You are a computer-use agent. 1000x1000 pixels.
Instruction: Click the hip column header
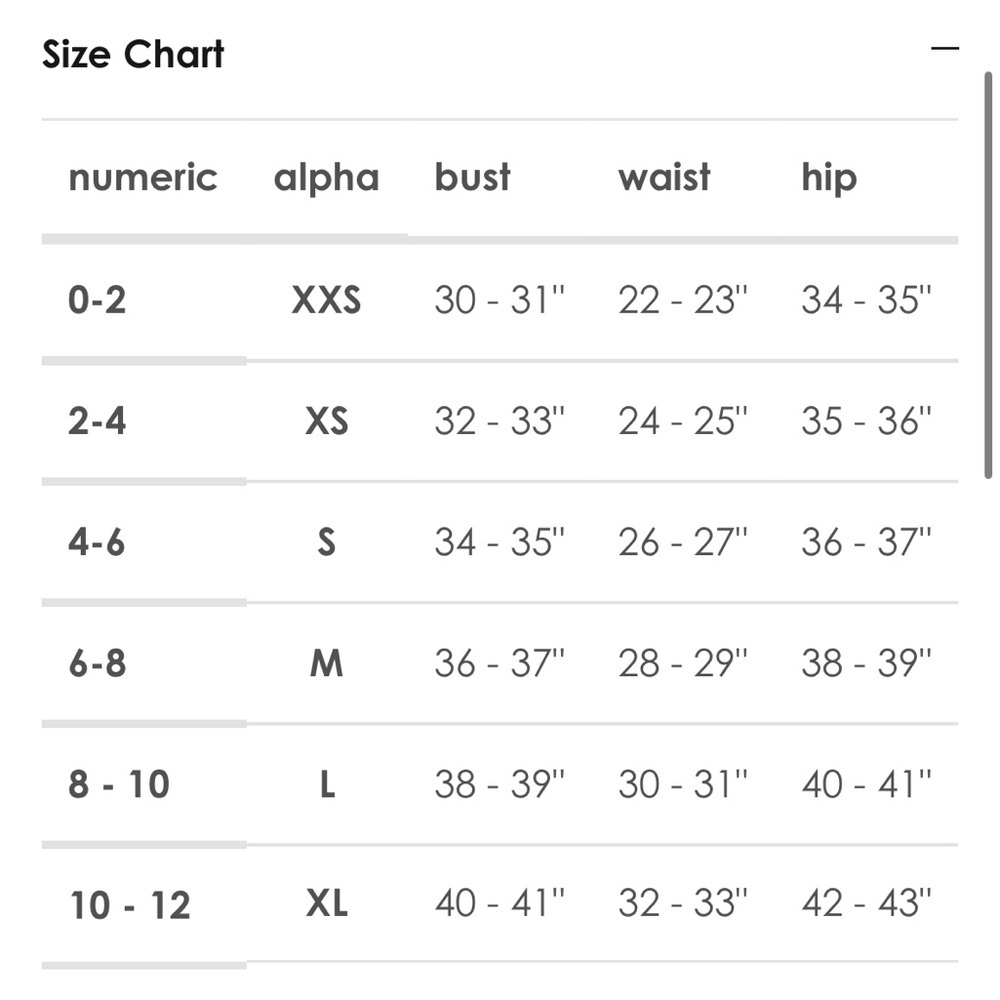(829, 178)
